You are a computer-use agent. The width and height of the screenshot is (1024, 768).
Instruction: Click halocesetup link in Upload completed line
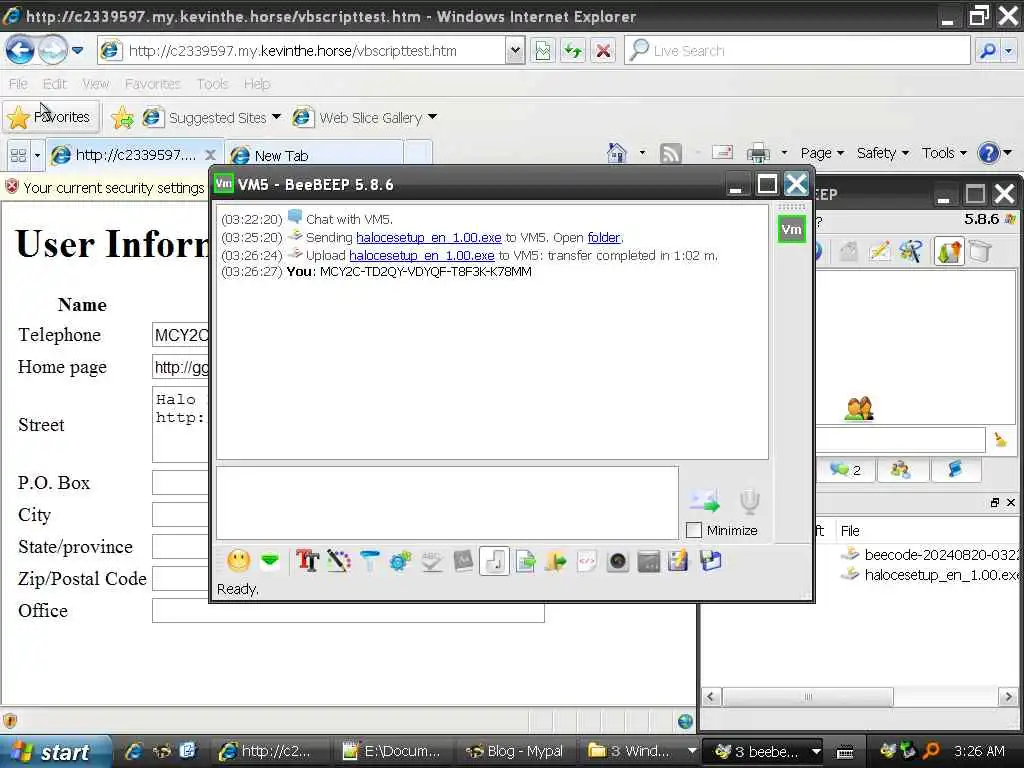pyautogui.click(x=422, y=255)
